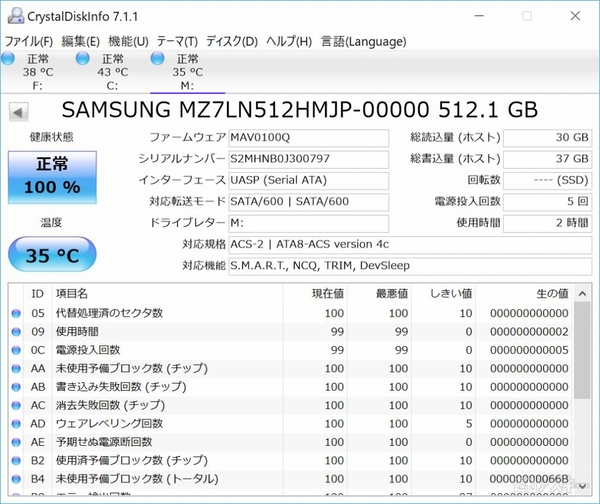Click the CrystalDiskInfo title bar icon
Image resolution: width=600 pixels, height=504 pixels.
(x=16, y=16)
